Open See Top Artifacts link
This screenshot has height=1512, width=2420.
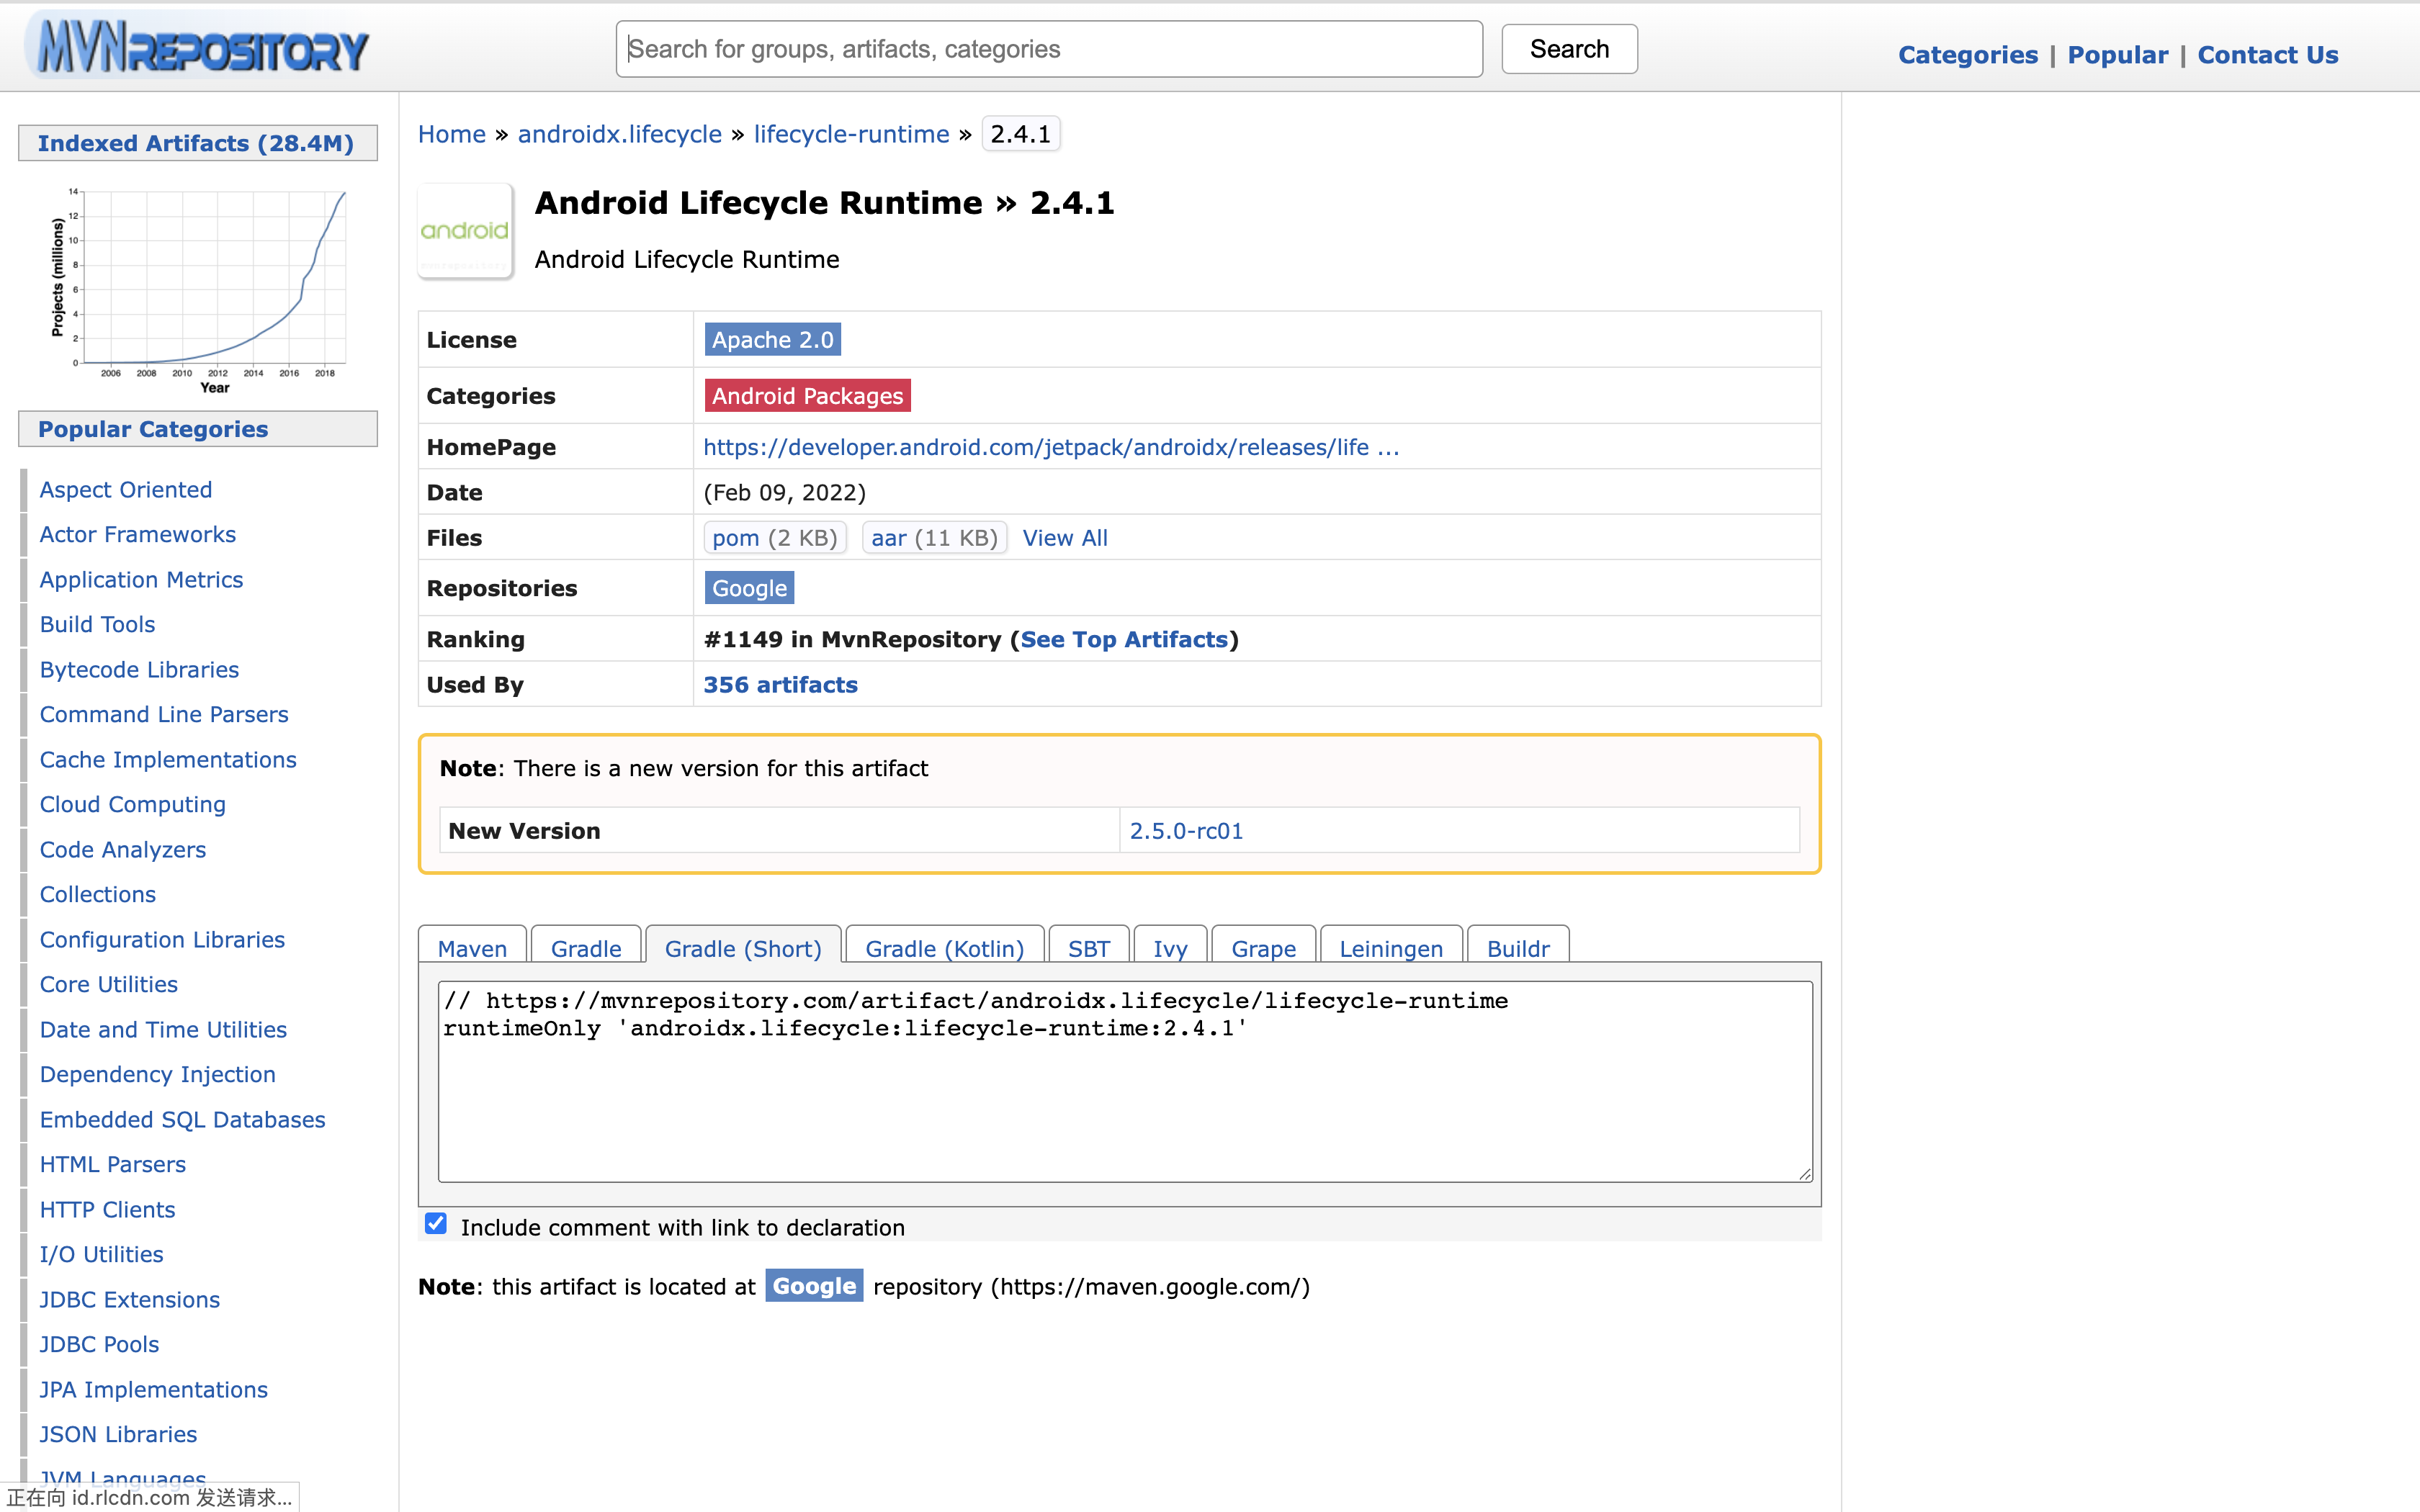coord(1124,640)
